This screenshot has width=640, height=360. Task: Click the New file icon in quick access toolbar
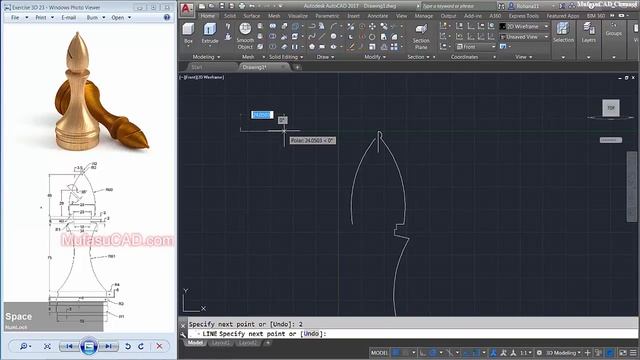tap(202, 6)
